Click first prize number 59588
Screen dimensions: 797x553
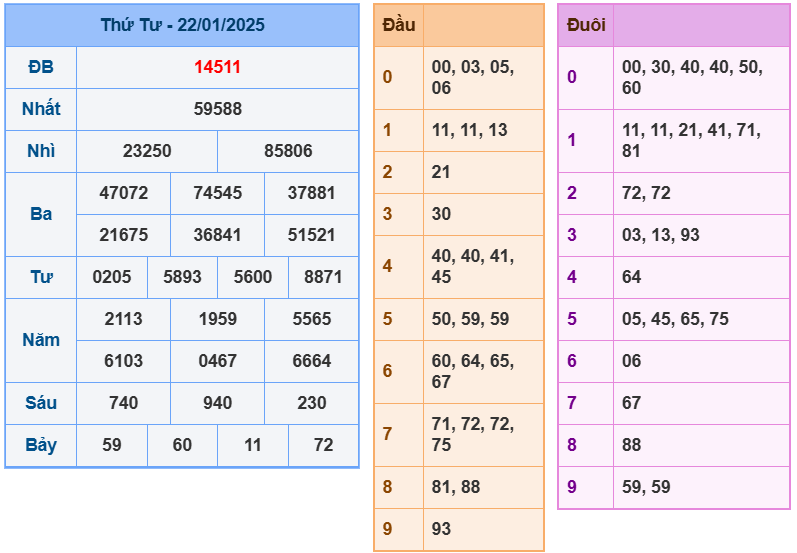pos(217,109)
